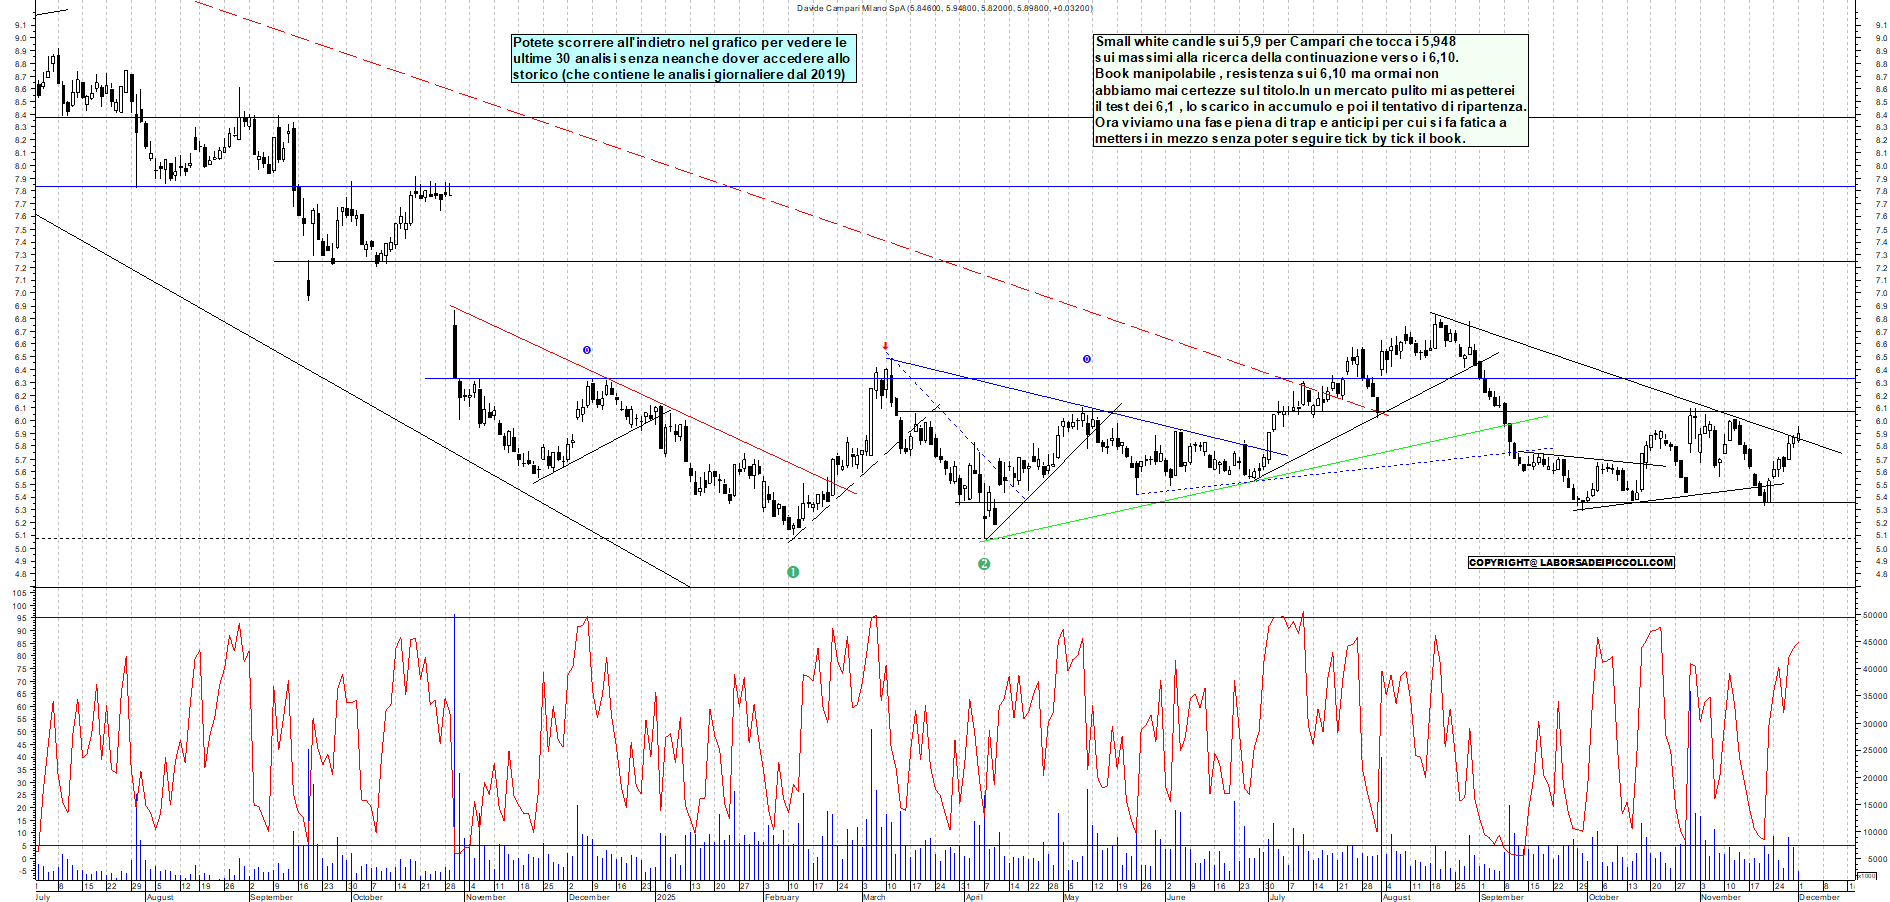Viewport: 1890px width, 902px height.
Task: Click the green circled number 1 marker
Action: click(793, 572)
